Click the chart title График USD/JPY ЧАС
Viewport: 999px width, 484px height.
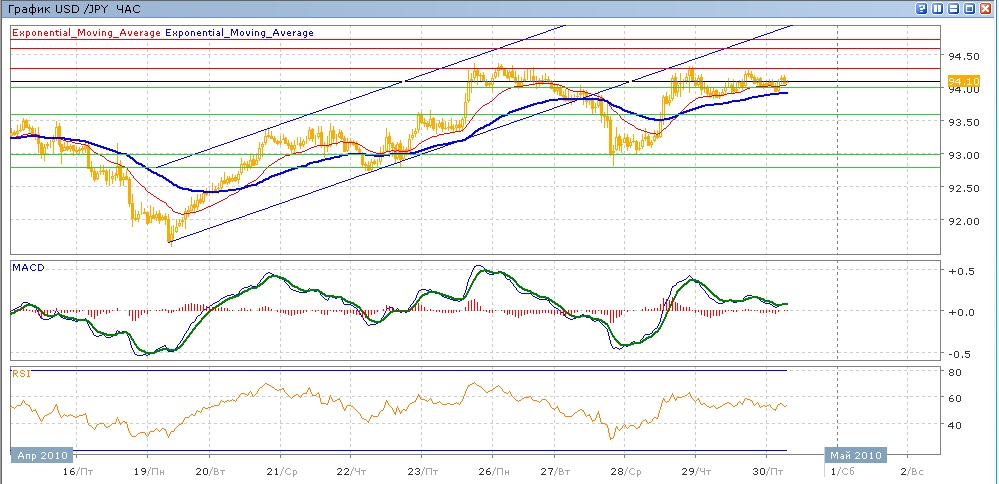74,11
